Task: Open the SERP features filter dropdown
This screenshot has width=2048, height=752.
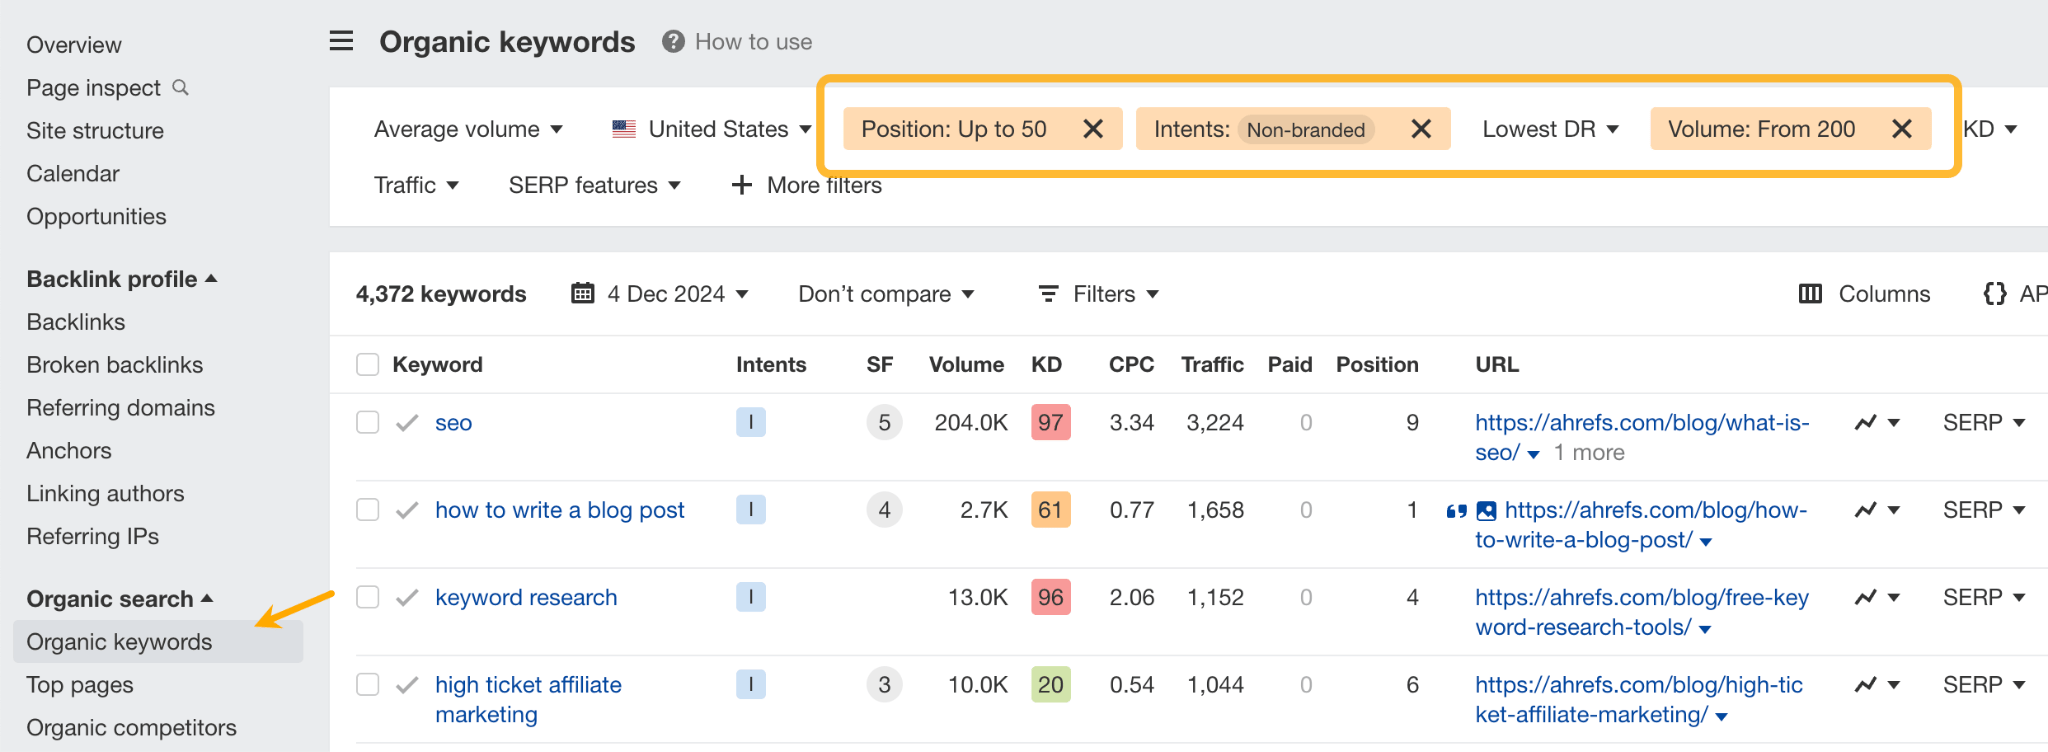Action: [594, 185]
